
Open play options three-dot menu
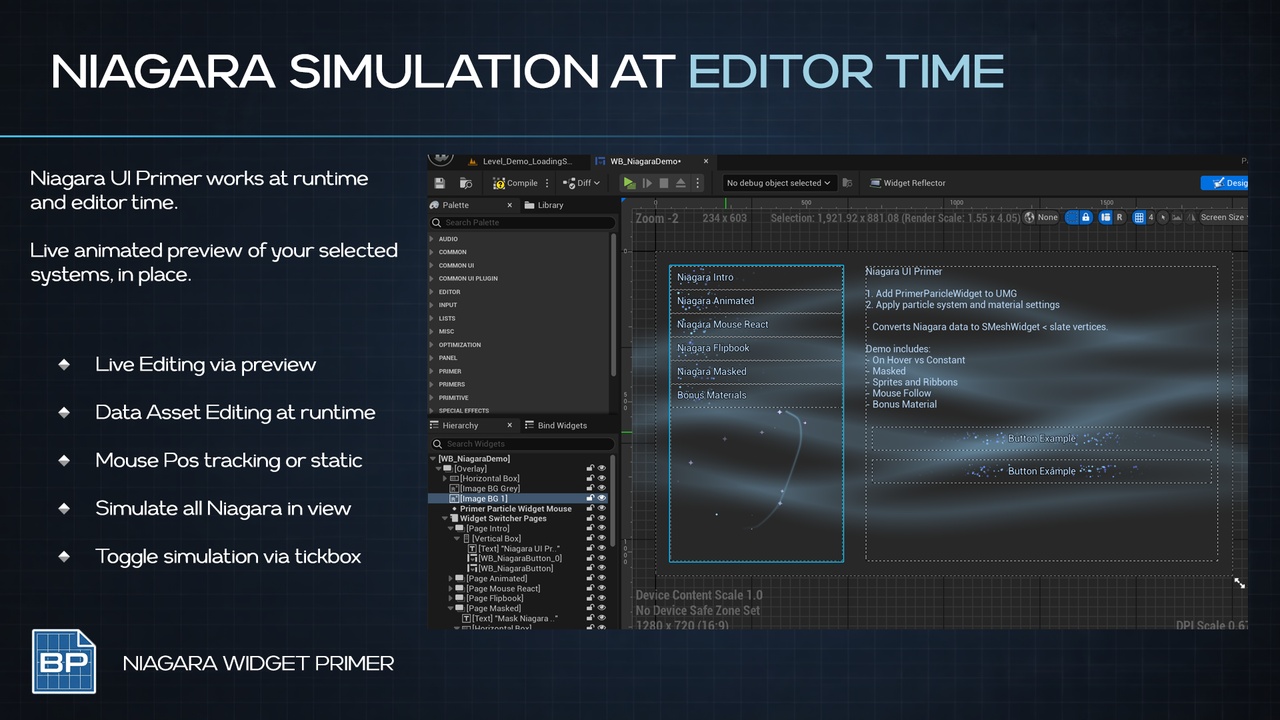pyautogui.click(x=698, y=183)
